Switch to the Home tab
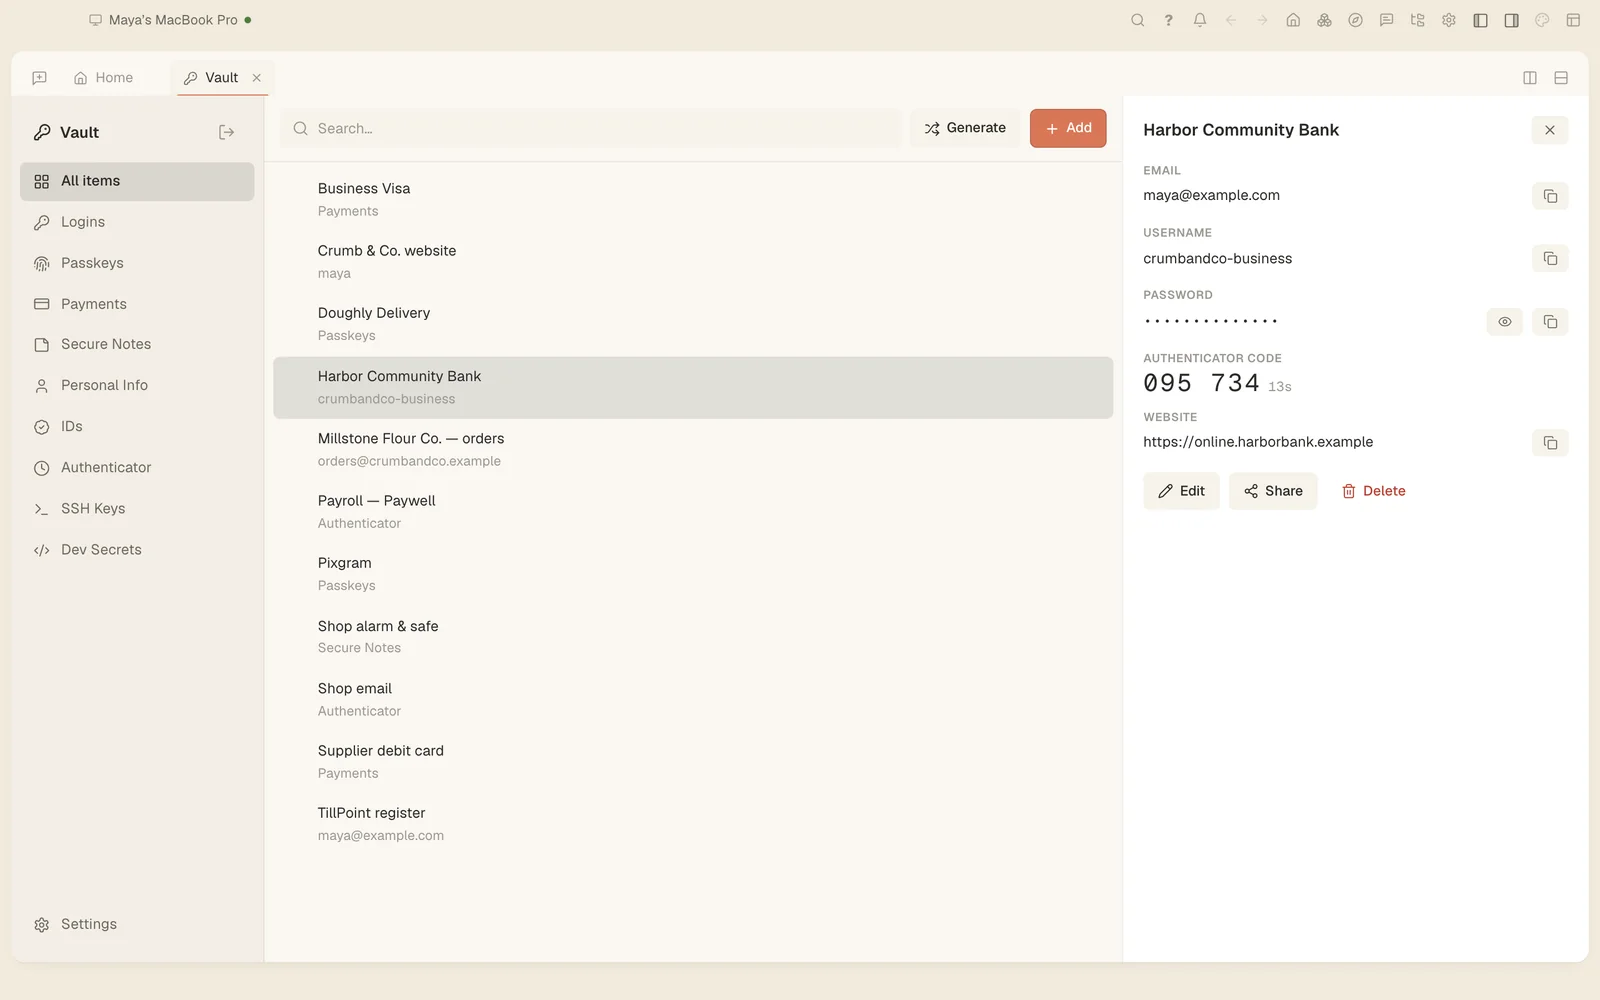 pos(103,78)
